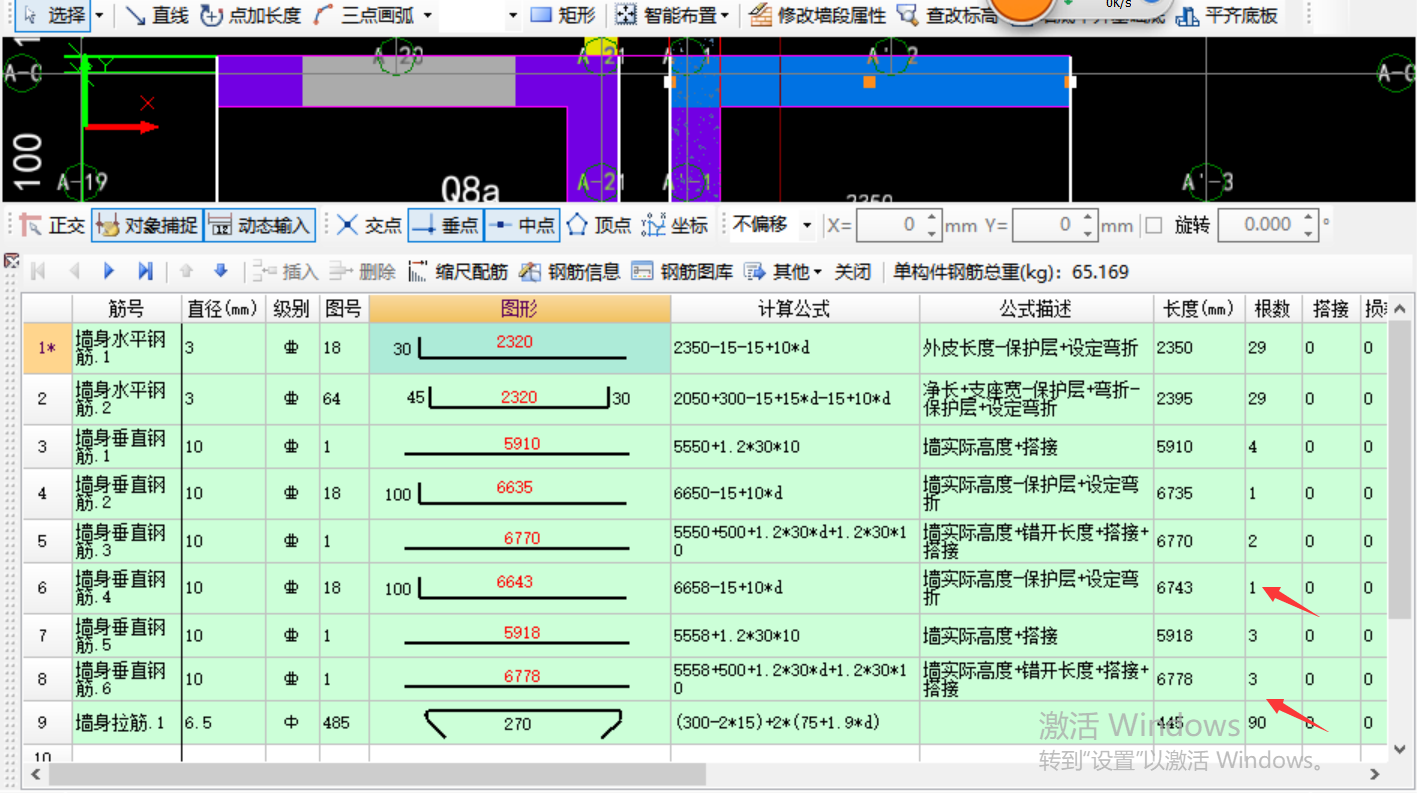
Task: Choose the 直线 line drawing tool
Action: point(158,16)
